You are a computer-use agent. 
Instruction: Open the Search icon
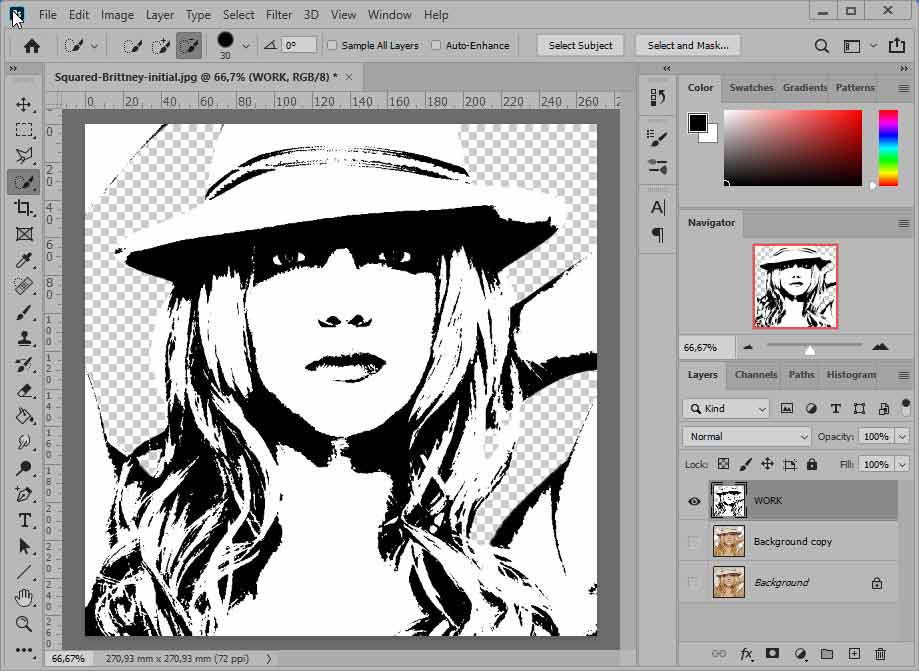coord(822,46)
